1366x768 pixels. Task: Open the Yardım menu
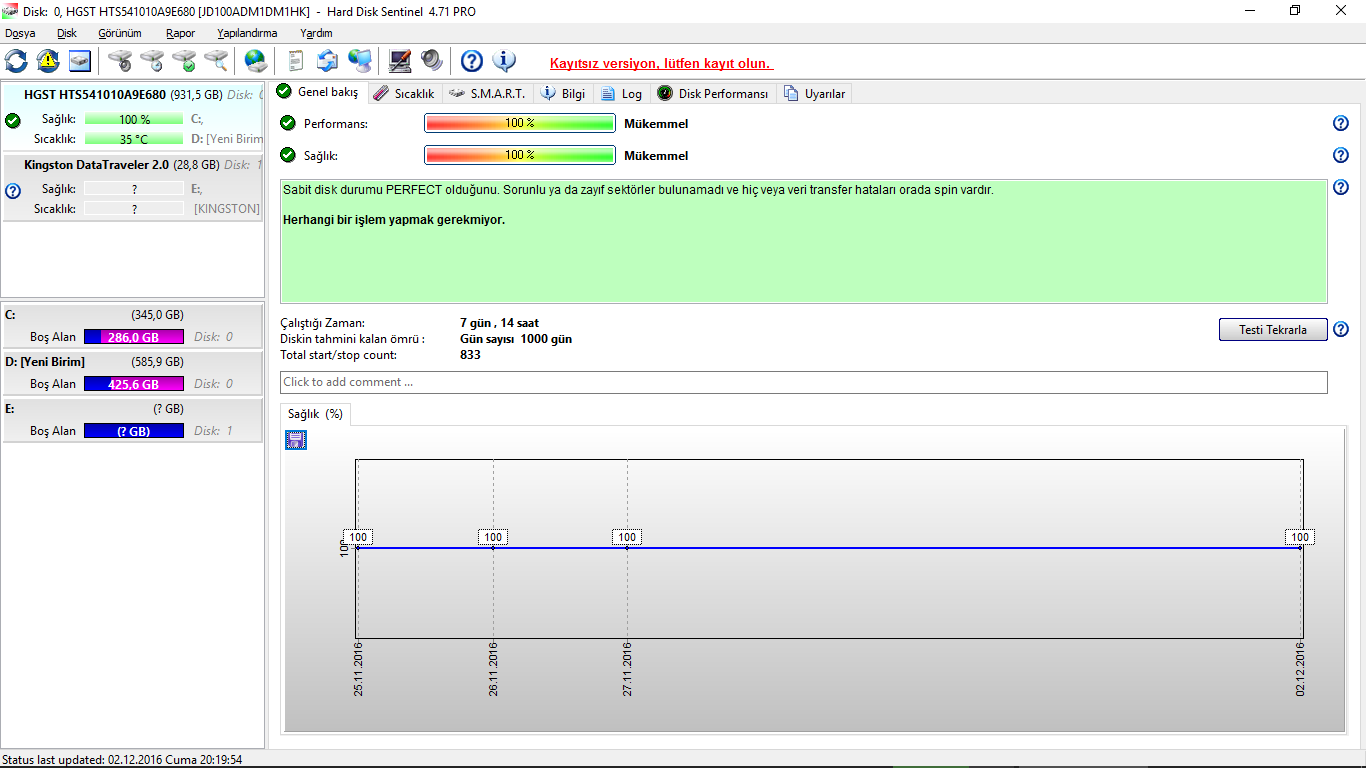point(316,33)
